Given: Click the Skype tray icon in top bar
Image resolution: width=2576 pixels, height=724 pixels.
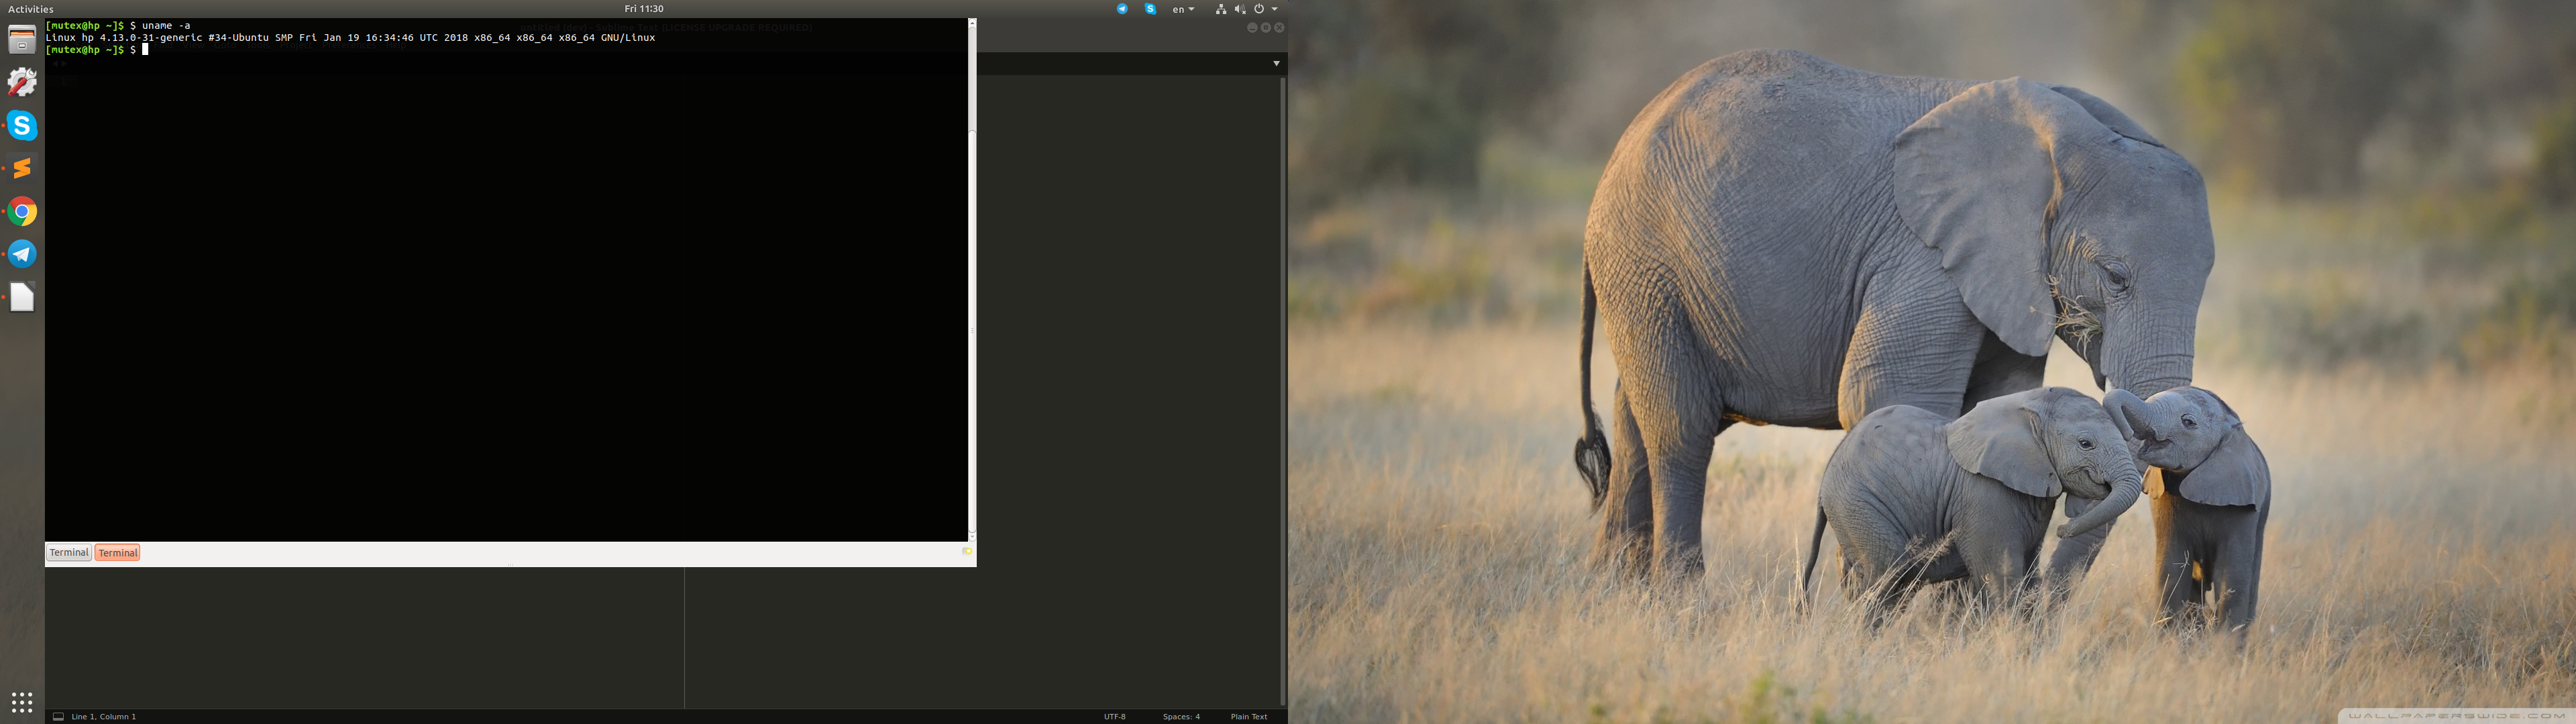Looking at the screenshot, I should pyautogui.click(x=1150, y=9).
